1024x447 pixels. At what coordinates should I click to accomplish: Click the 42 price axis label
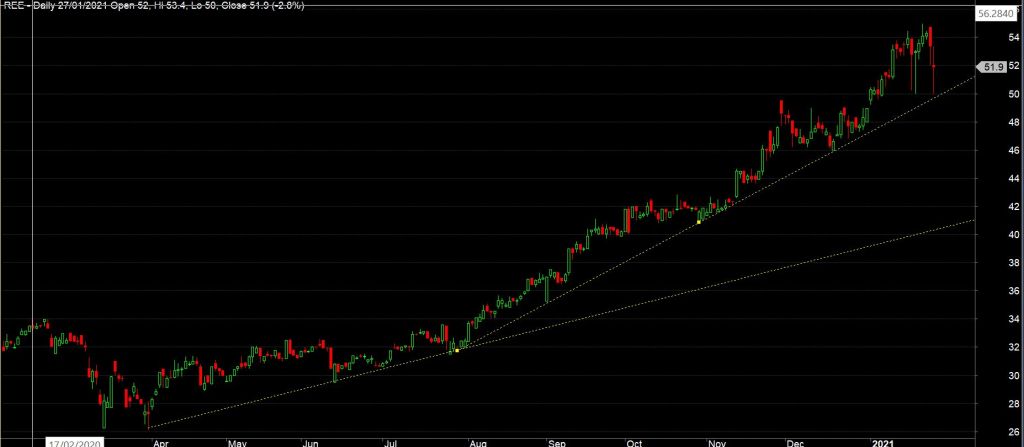click(x=1014, y=207)
